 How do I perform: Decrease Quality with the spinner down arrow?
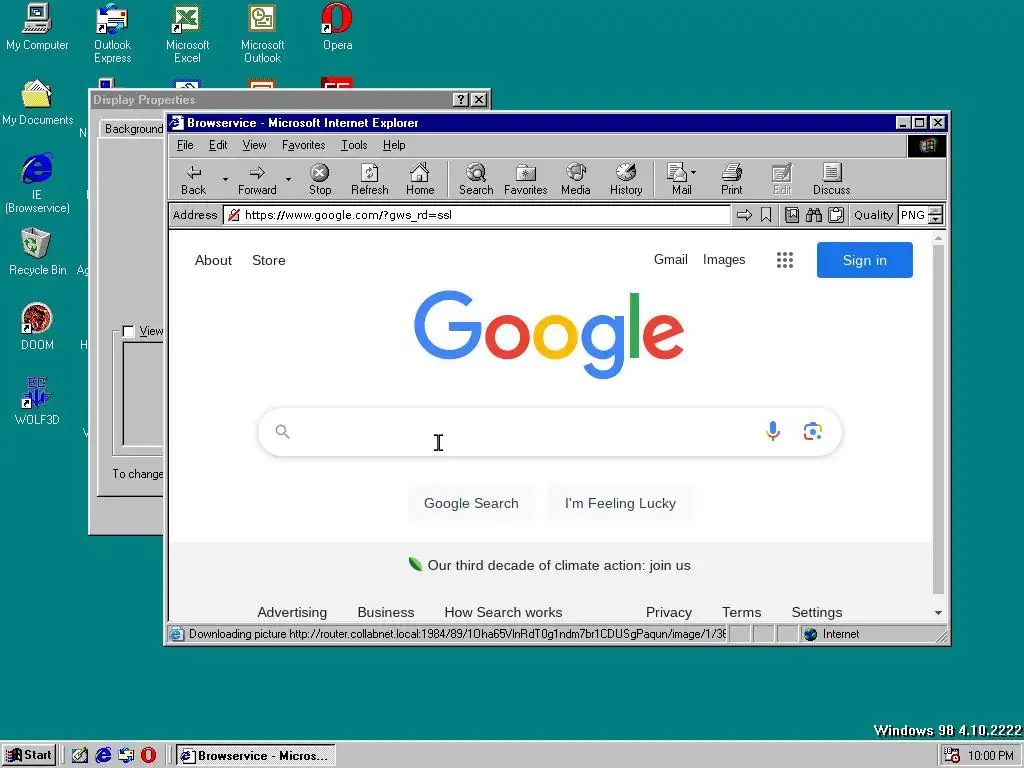click(935, 219)
